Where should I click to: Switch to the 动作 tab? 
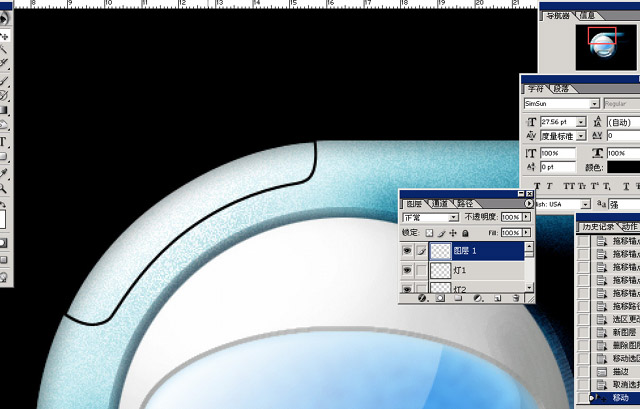point(629,227)
